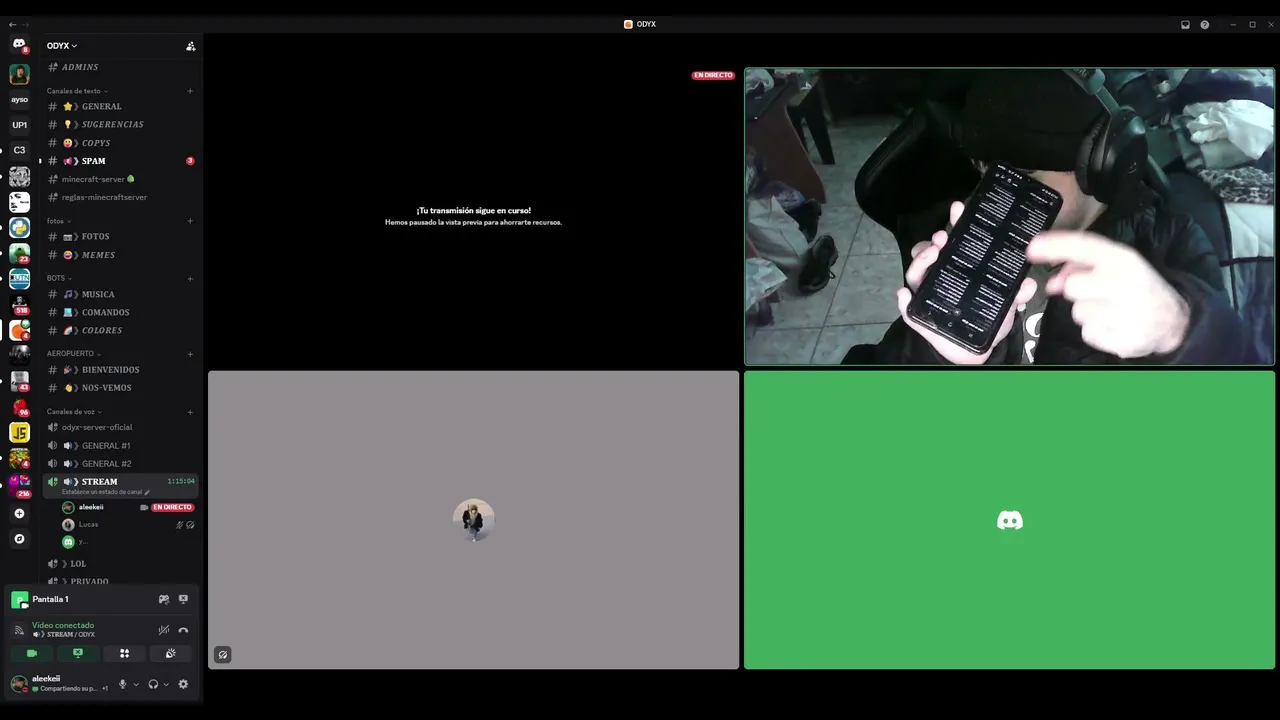Open the COLORES channel
Image resolution: width=1280 pixels, height=720 pixels.
pos(121,330)
